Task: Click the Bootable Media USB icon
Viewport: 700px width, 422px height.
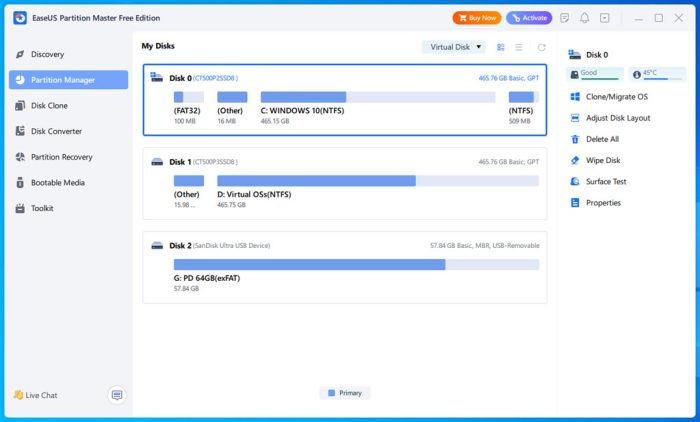Action: [x=20, y=183]
